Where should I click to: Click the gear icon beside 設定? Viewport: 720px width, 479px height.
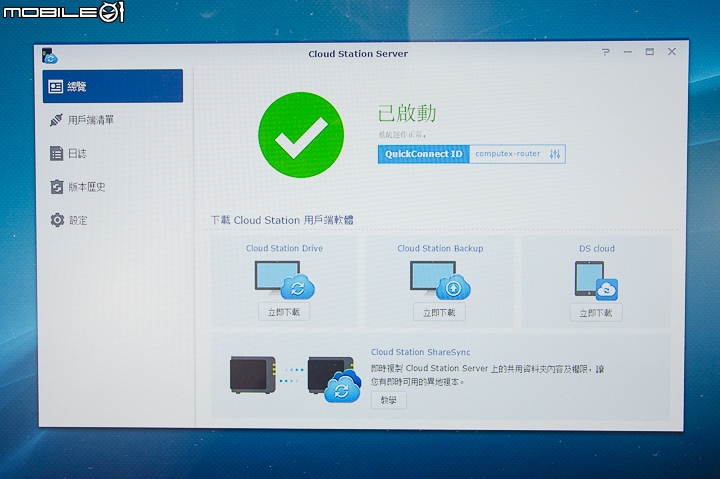pos(57,220)
